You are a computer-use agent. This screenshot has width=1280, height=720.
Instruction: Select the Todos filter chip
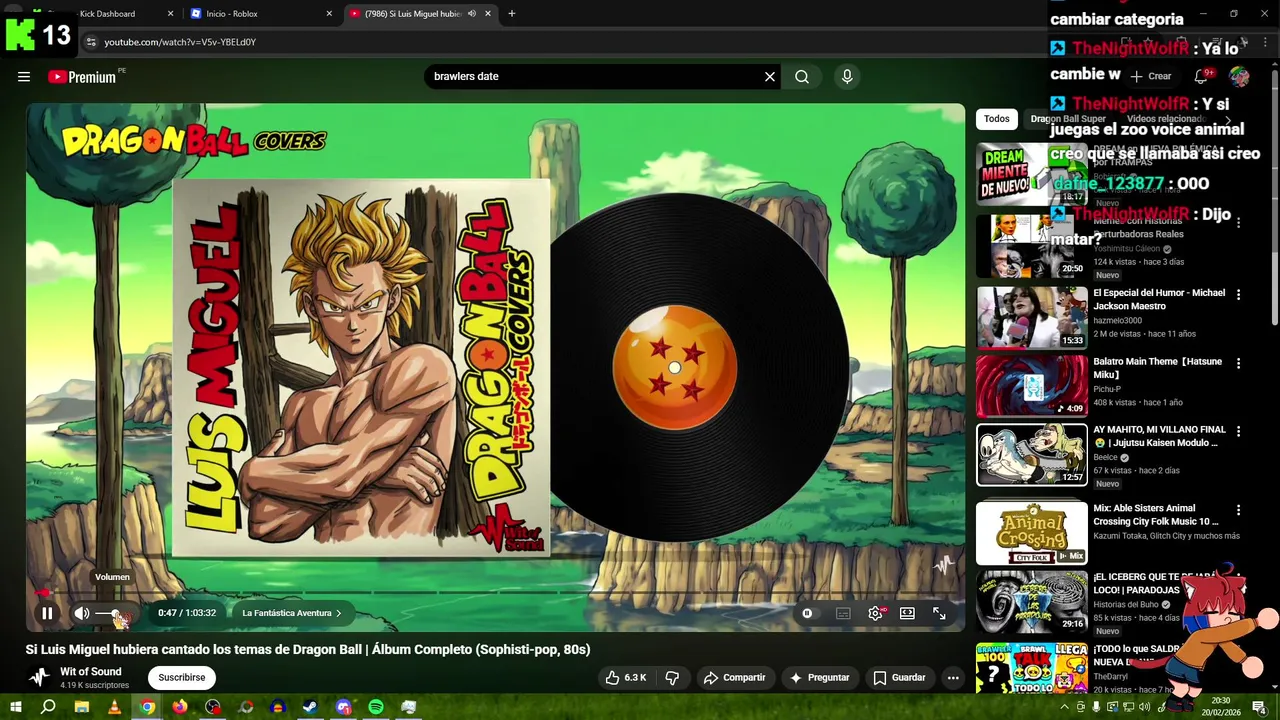[997, 119]
